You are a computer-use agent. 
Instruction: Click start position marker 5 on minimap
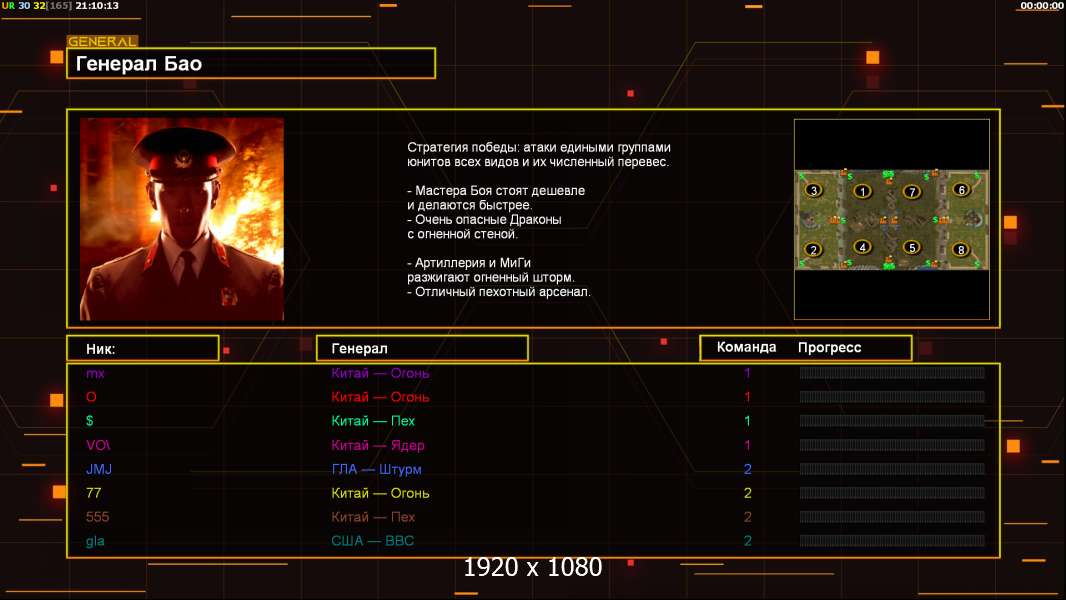click(x=912, y=247)
